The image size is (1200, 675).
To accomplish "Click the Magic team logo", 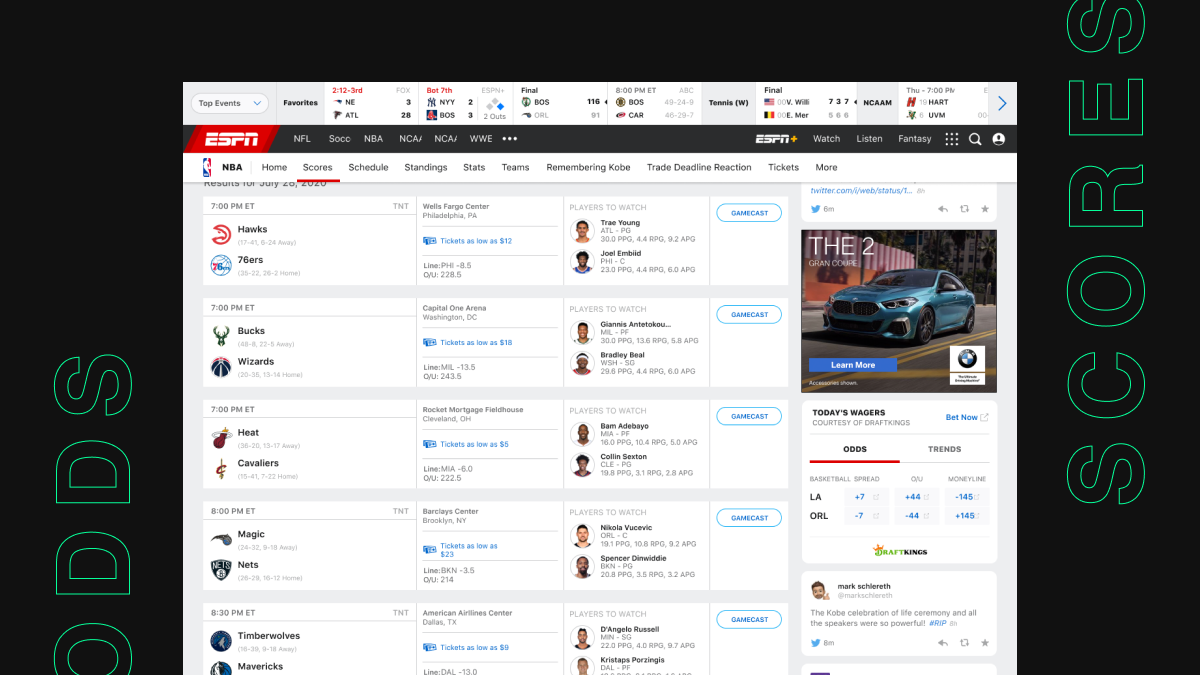I will tap(221, 539).
